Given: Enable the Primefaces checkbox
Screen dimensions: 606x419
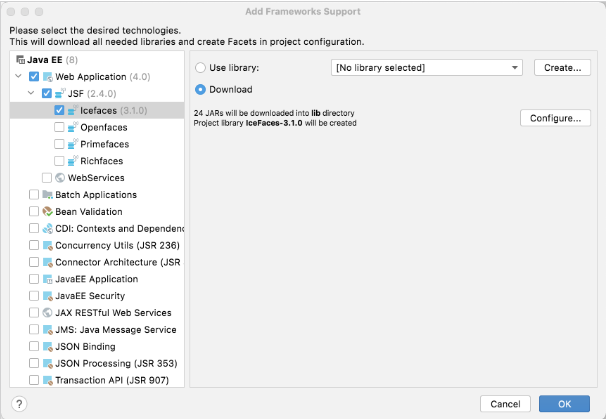Looking at the screenshot, I should [59, 144].
